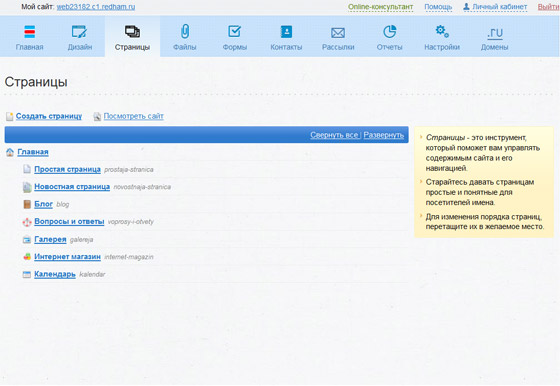Click the book icon of Блог
The width and height of the screenshot is (560, 386).
[x=27, y=204]
